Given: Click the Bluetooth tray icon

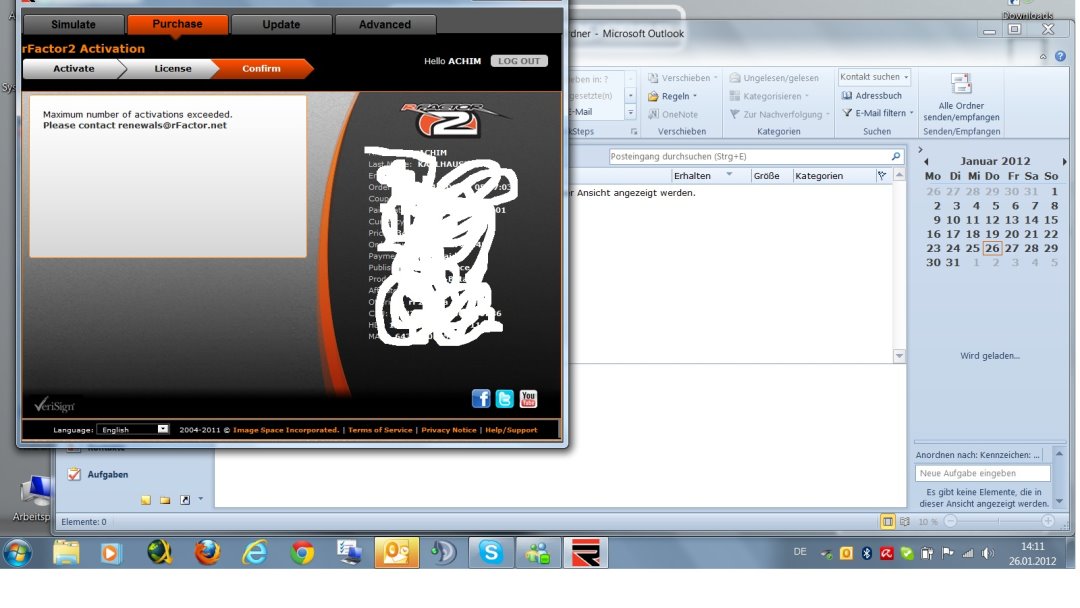Looking at the screenshot, I should coord(867,553).
